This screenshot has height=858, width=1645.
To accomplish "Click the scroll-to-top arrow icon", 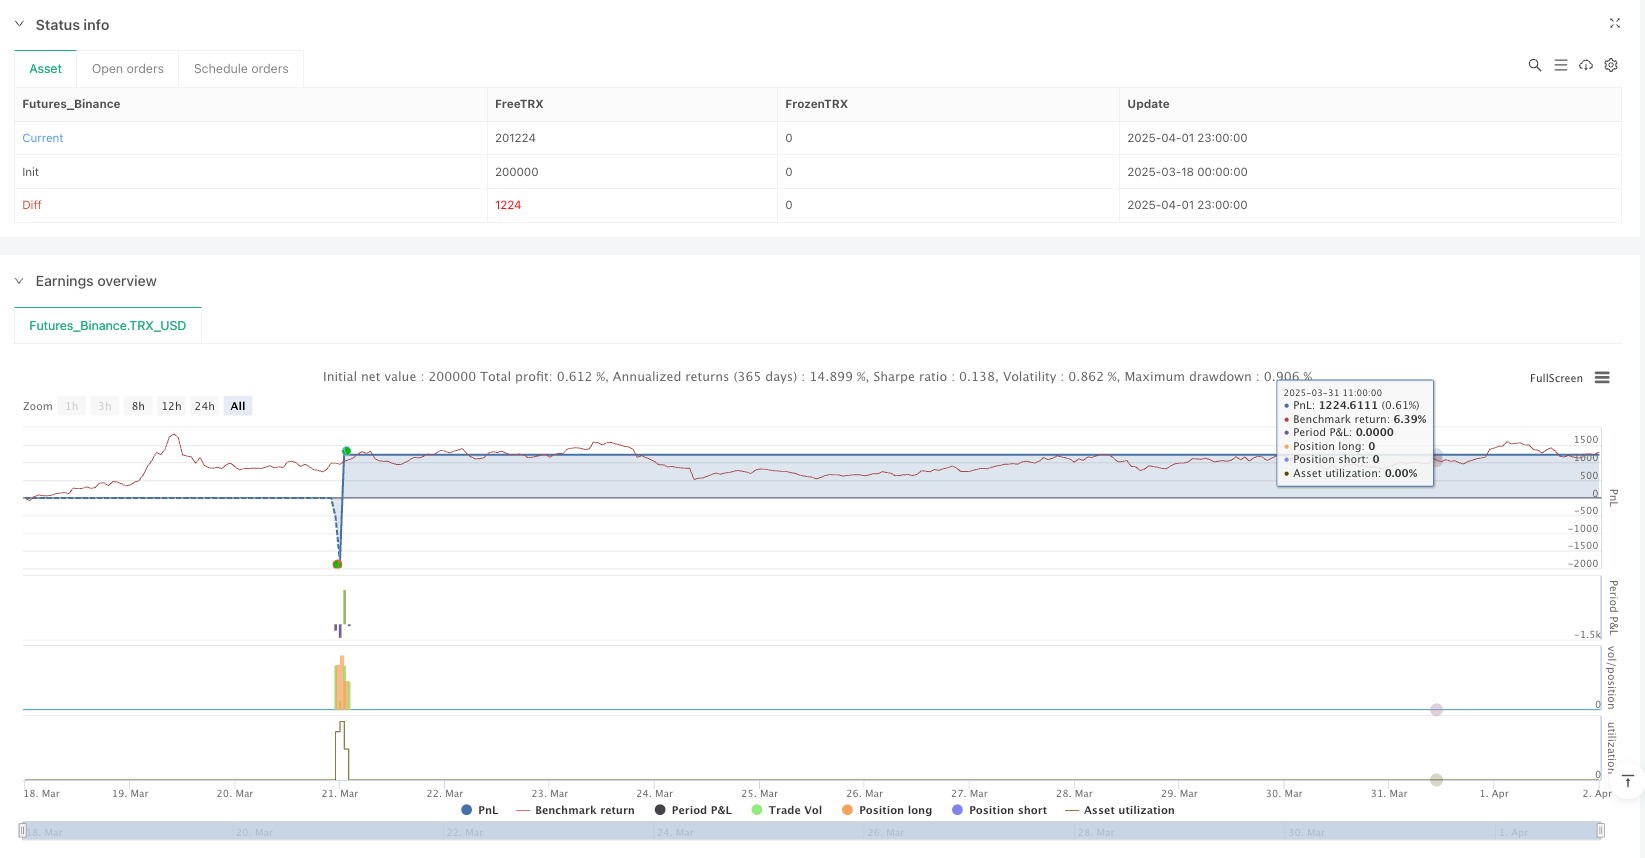I will 1628,781.
